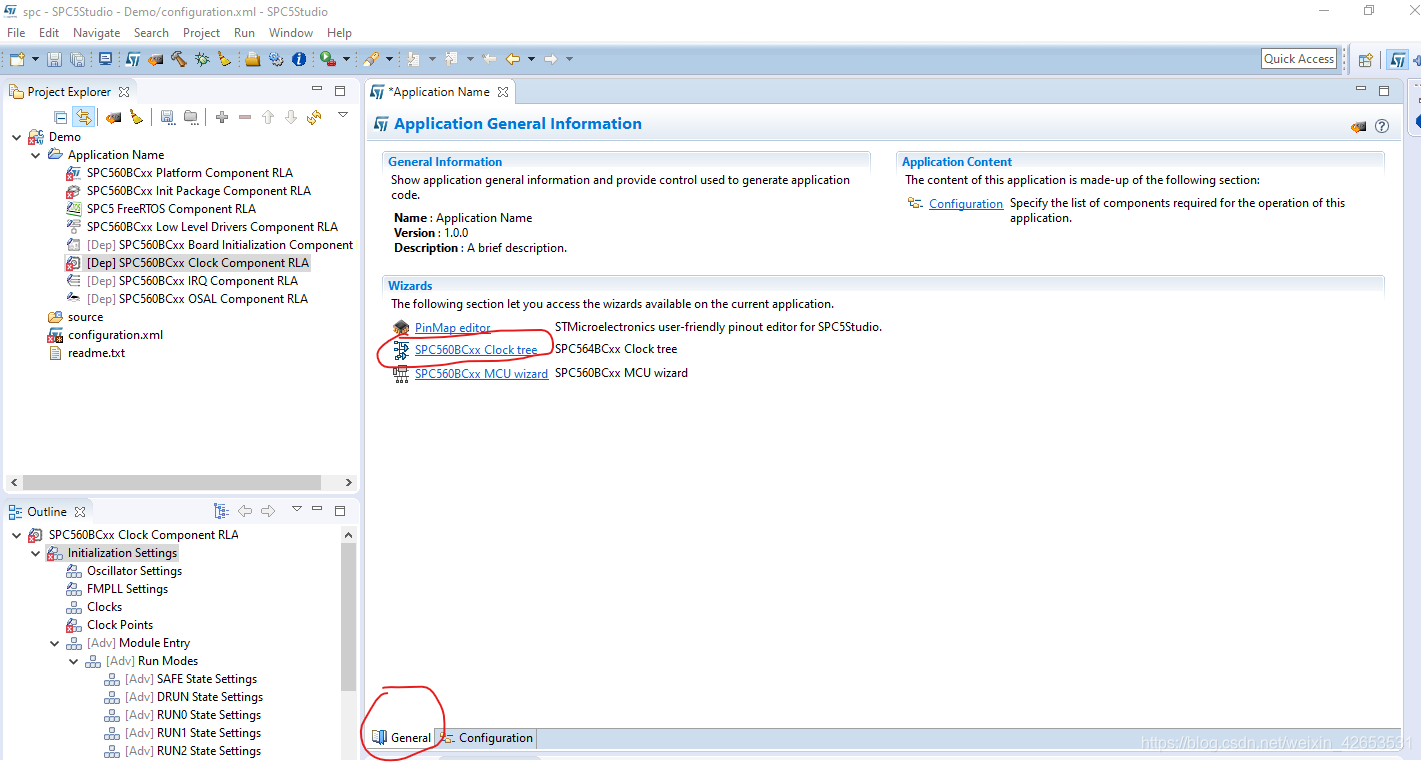Click the Outline tree view mode icon
The image size is (1421, 762).
click(221, 511)
